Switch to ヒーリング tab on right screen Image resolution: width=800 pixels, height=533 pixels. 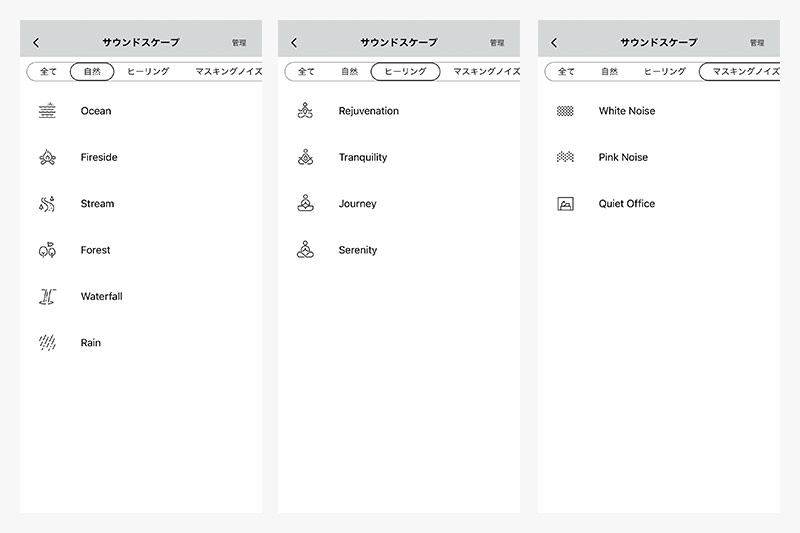[665, 71]
